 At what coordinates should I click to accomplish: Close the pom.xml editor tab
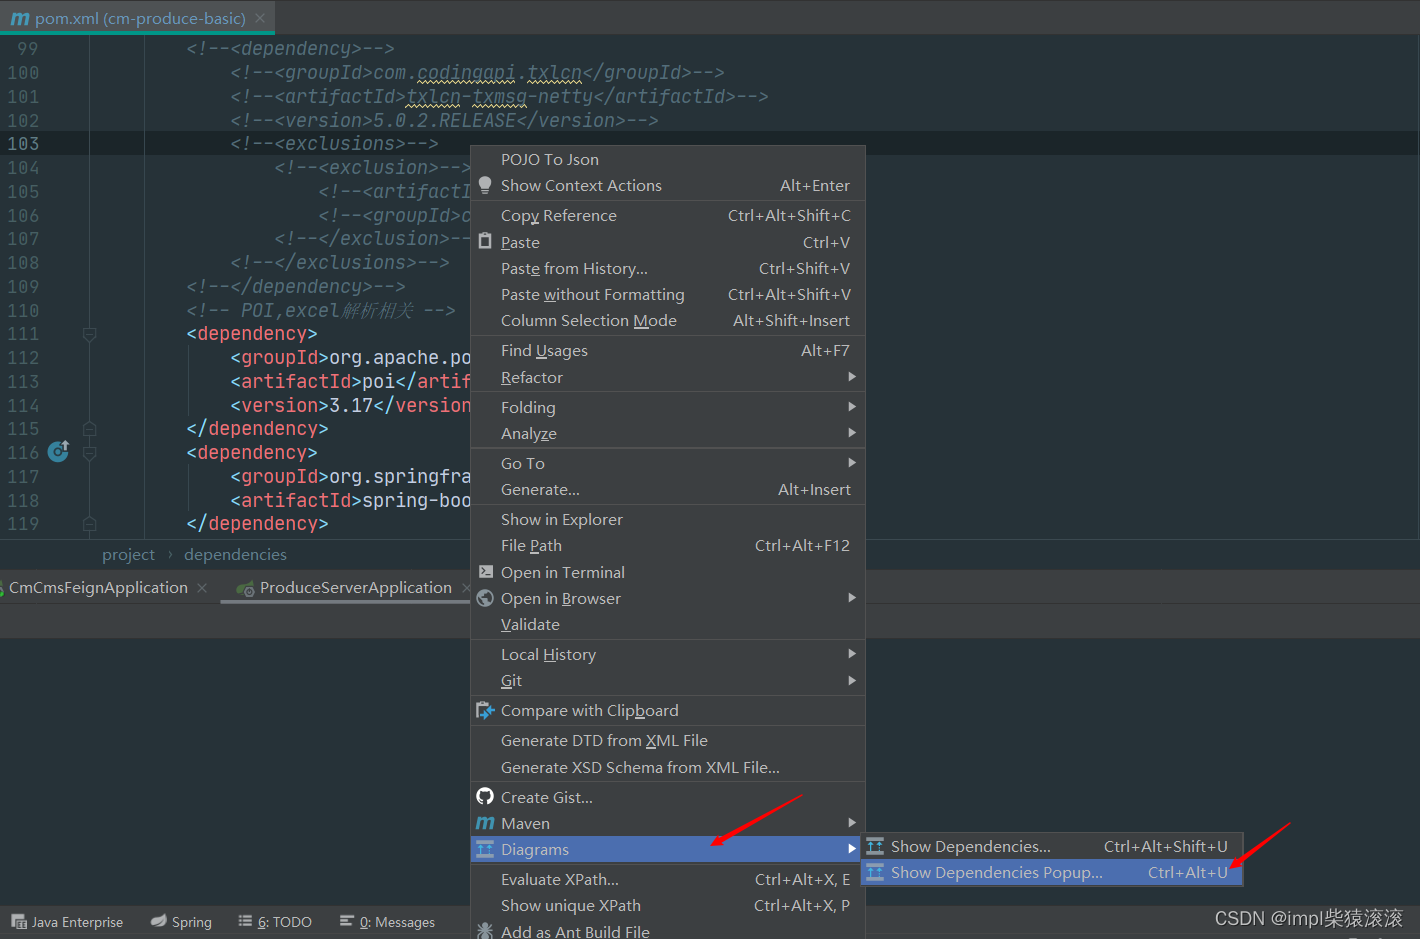tap(260, 18)
